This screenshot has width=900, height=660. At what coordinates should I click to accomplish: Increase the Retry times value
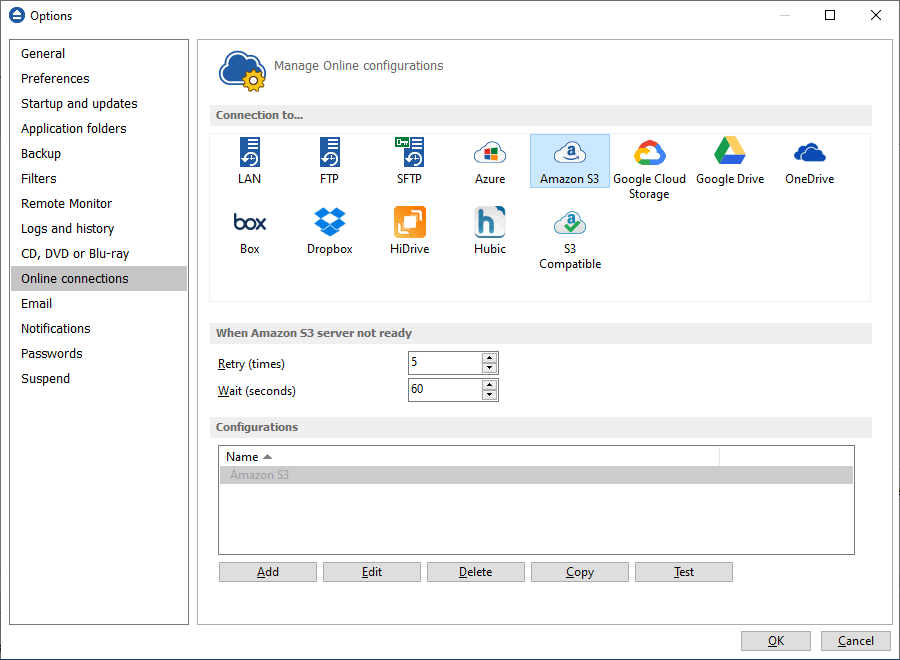point(489,358)
